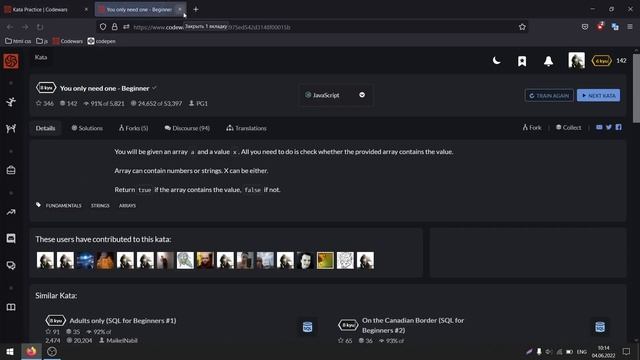Go back to previous page
This screenshot has width=640, height=360.
pyautogui.click(x=10, y=27)
